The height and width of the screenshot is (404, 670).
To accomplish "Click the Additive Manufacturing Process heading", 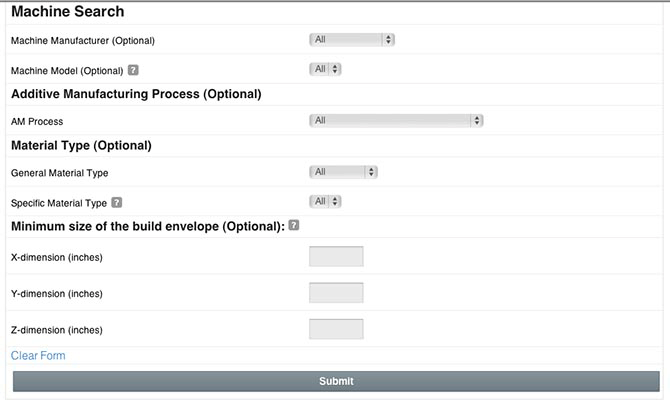I will point(136,94).
